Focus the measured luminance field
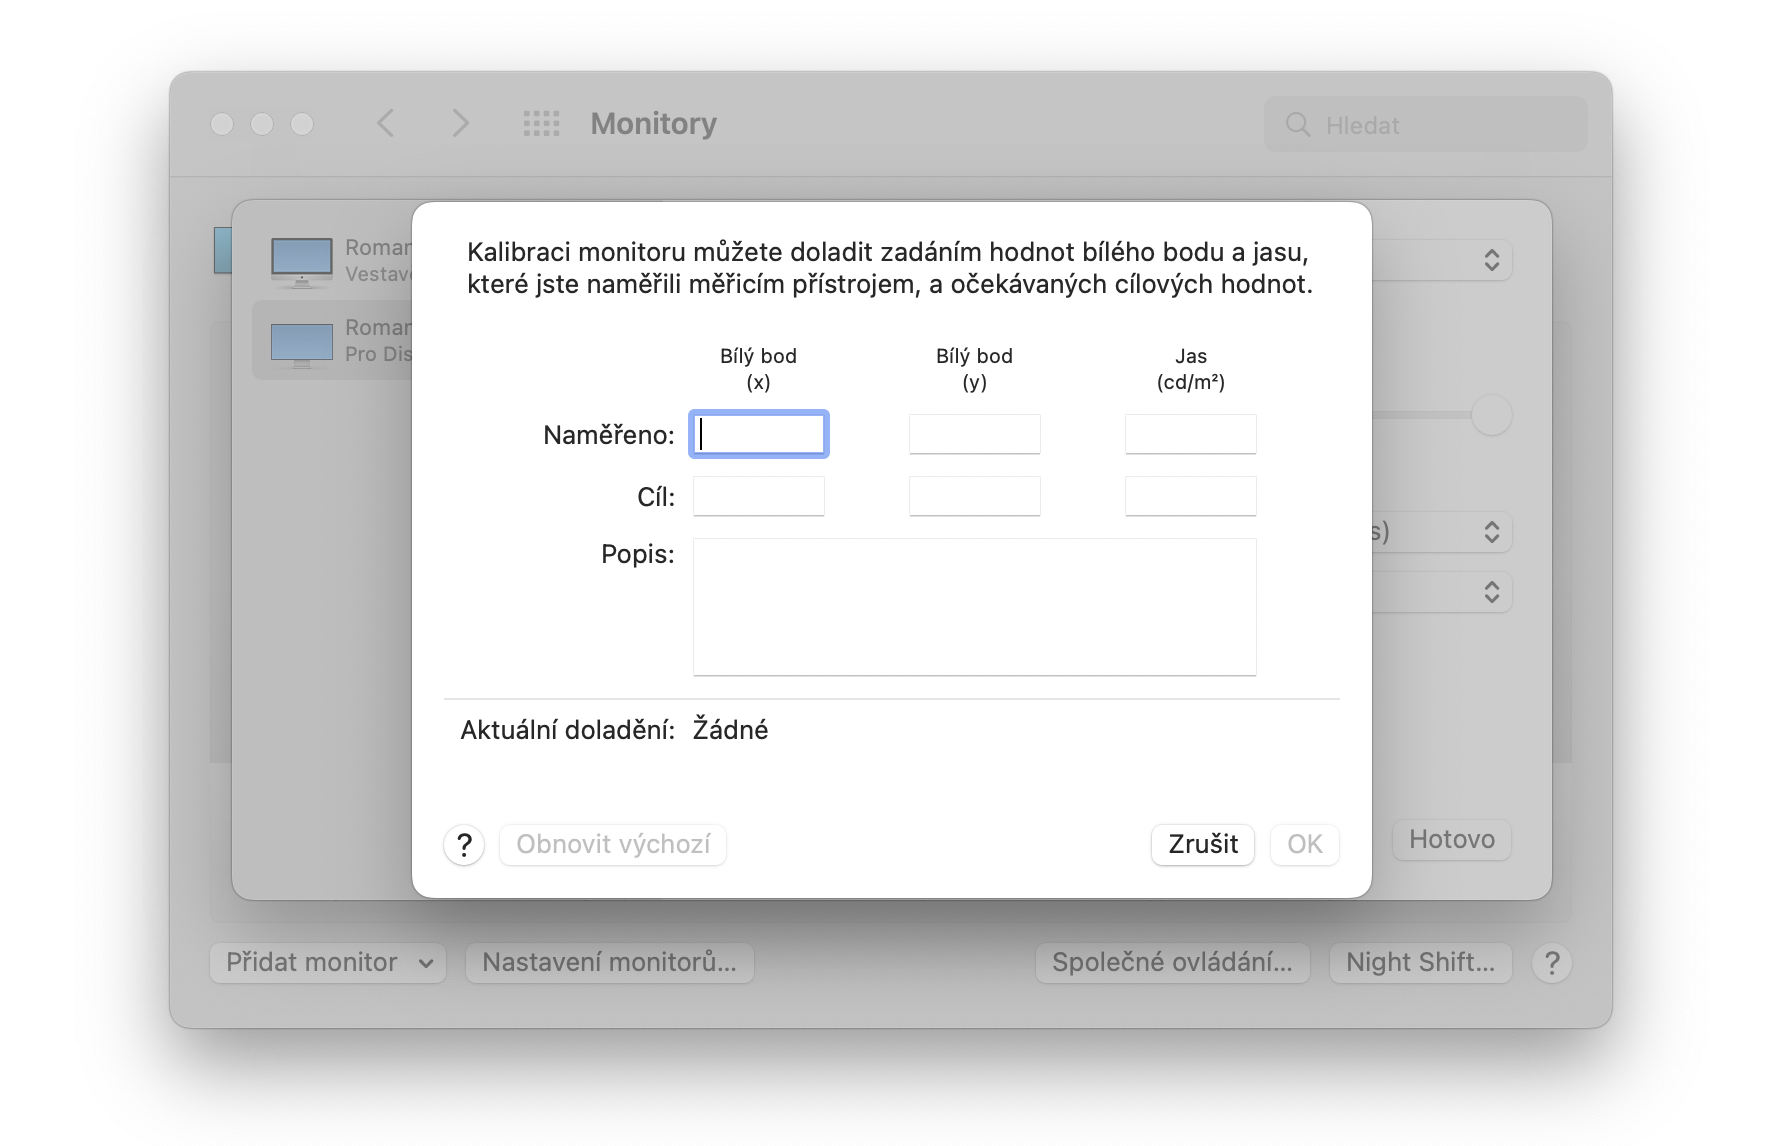Screen dimensions: 1792x1146 pos(1191,434)
